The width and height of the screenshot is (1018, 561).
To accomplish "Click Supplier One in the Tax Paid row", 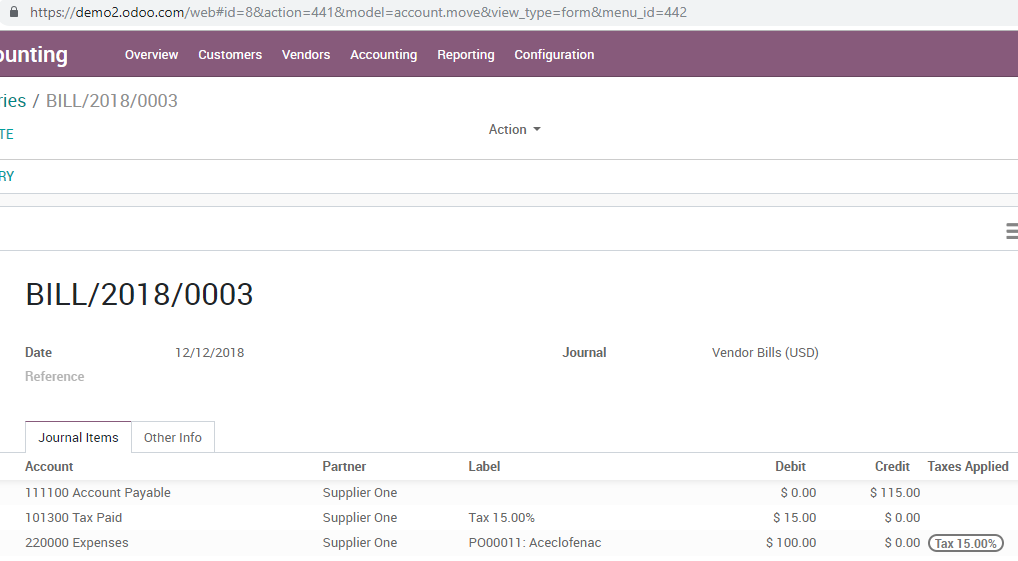I will point(360,517).
